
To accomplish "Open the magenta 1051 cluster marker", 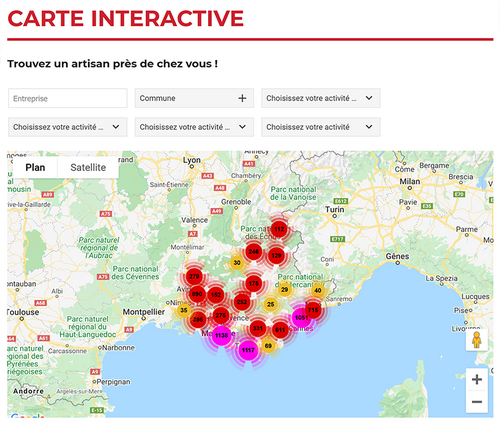I will coord(301,317).
